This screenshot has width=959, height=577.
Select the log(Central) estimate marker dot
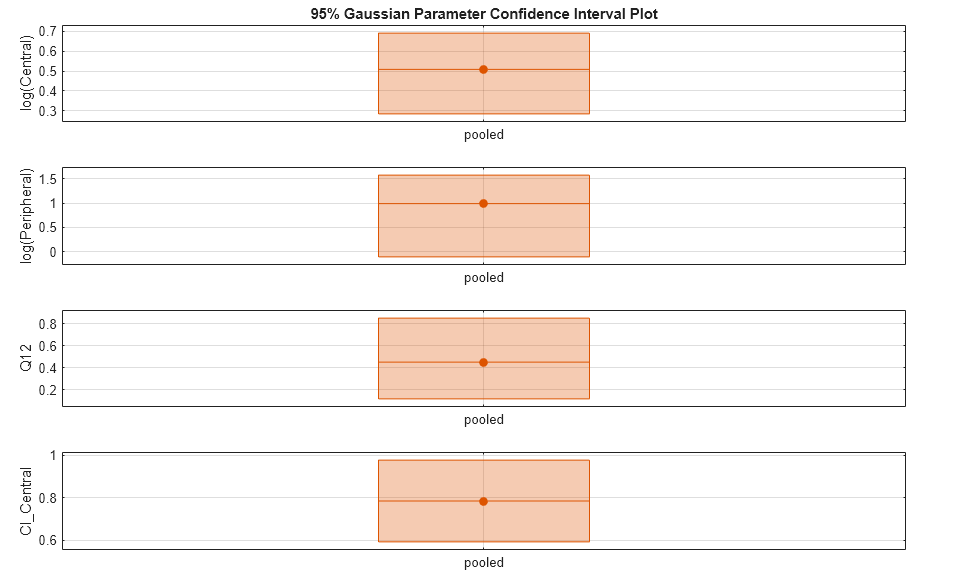pos(483,69)
